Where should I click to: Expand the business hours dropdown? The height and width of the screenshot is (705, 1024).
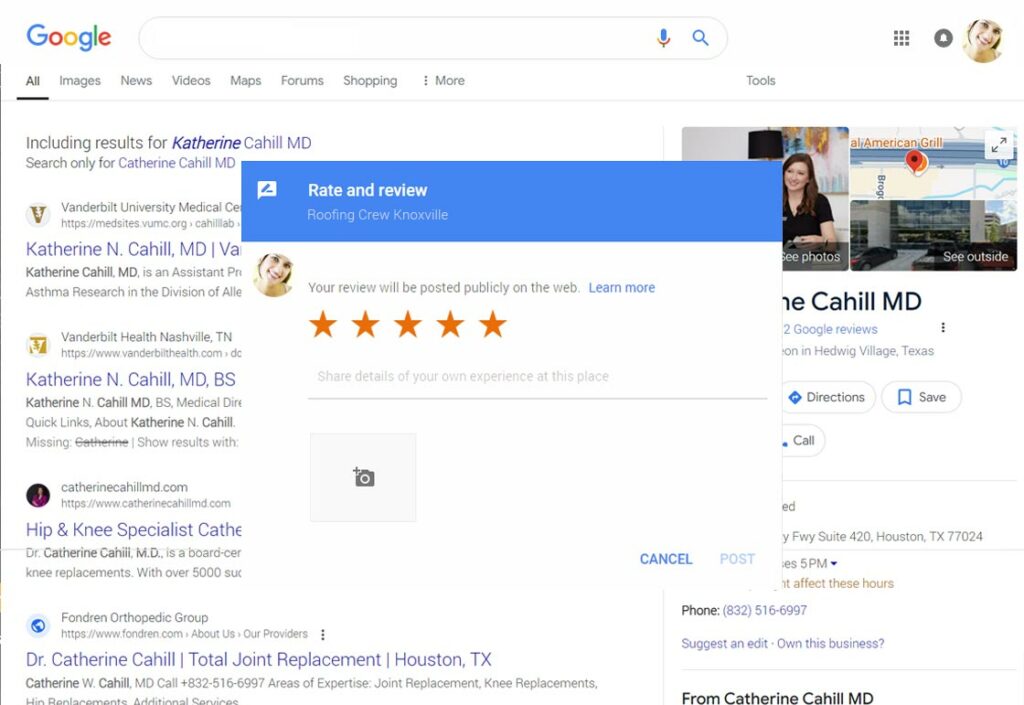click(833, 563)
